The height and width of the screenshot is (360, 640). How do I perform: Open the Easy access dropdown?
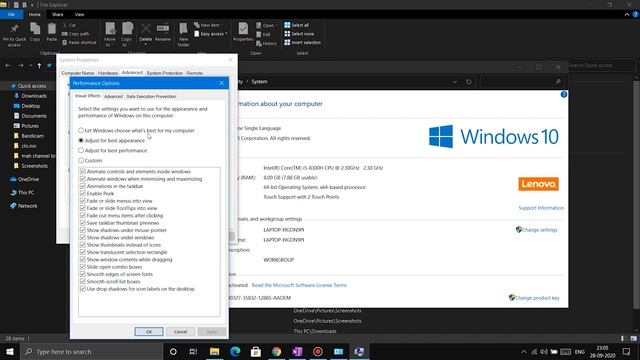pyautogui.click(x=211, y=34)
